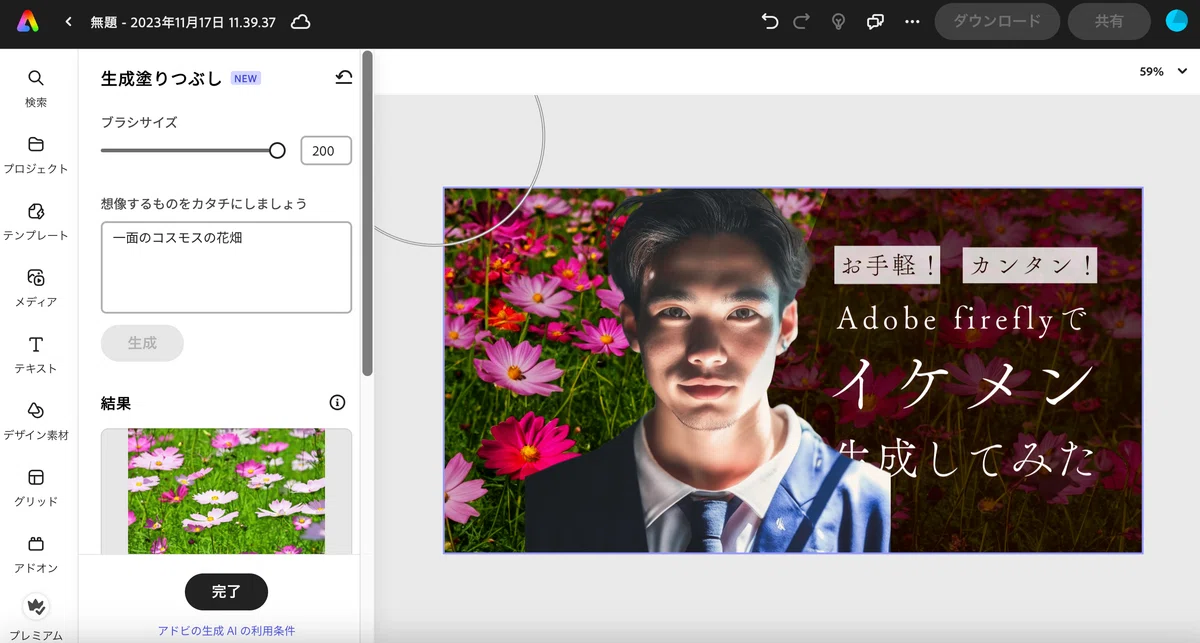Open the デザイン素材 panel
The width and height of the screenshot is (1200, 643).
(x=36, y=421)
